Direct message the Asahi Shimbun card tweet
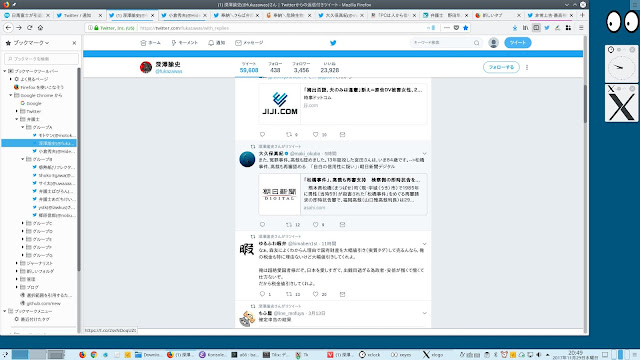This screenshot has width=640, height=360. [x=342, y=224]
